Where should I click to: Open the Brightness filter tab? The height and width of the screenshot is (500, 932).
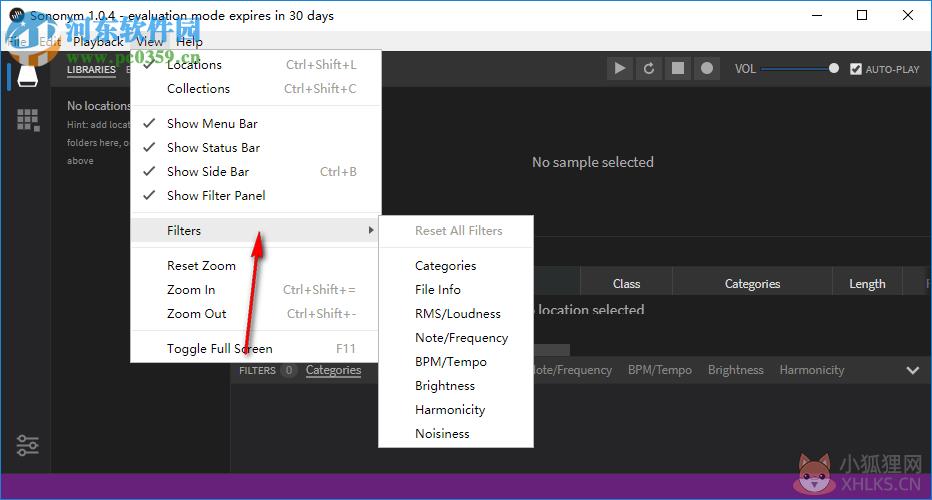click(x=735, y=370)
